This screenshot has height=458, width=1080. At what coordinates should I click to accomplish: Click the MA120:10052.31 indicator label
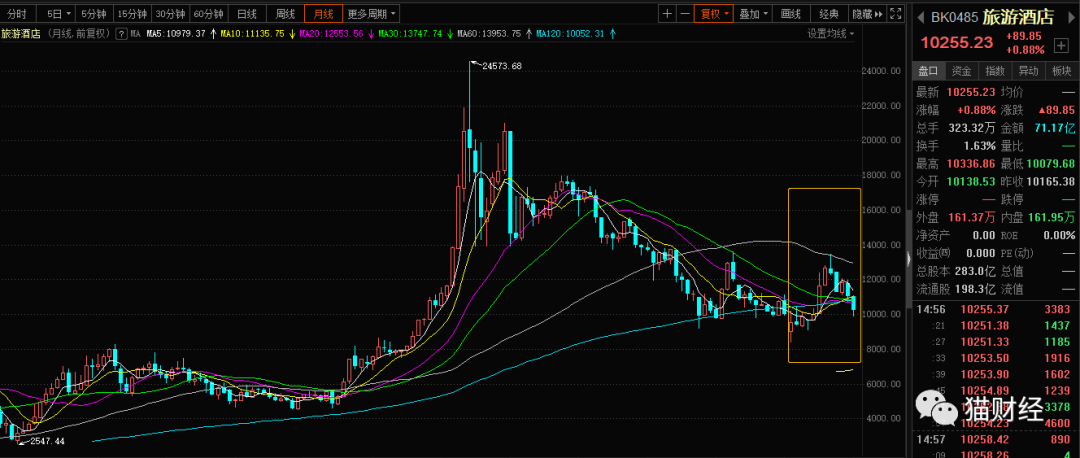coord(571,33)
